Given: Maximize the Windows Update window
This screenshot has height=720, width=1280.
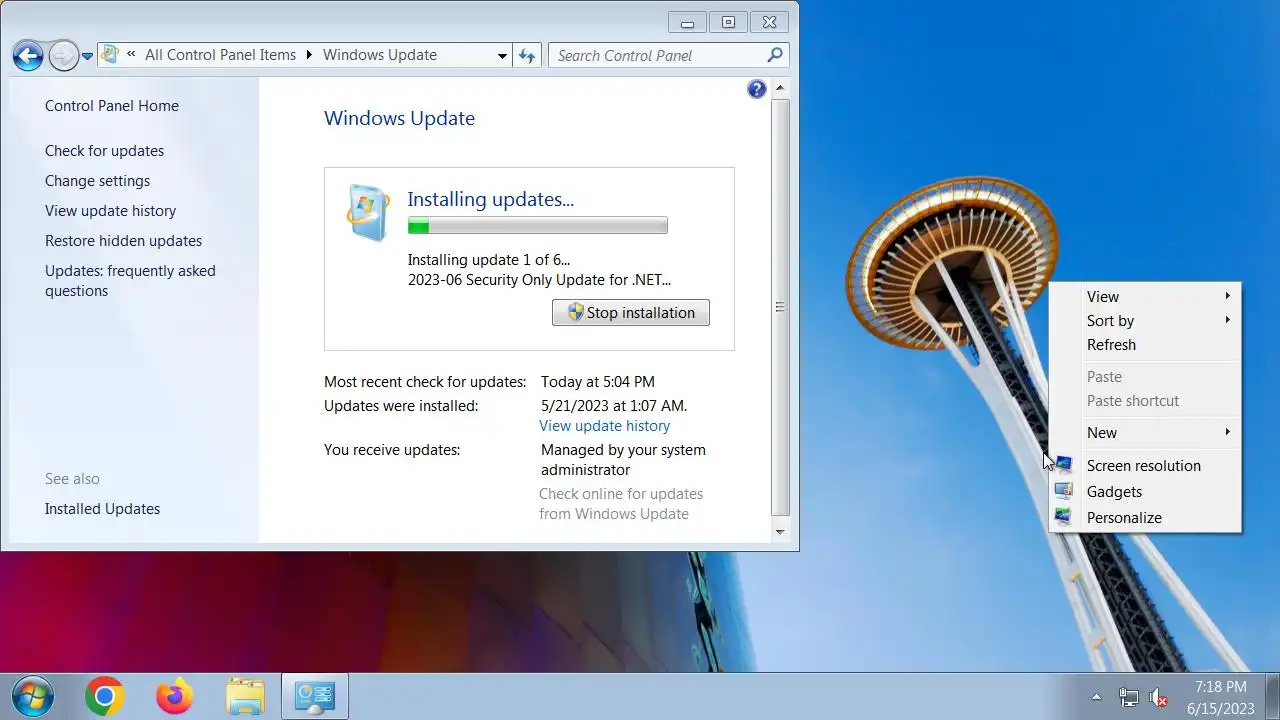Looking at the screenshot, I should coord(728,22).
